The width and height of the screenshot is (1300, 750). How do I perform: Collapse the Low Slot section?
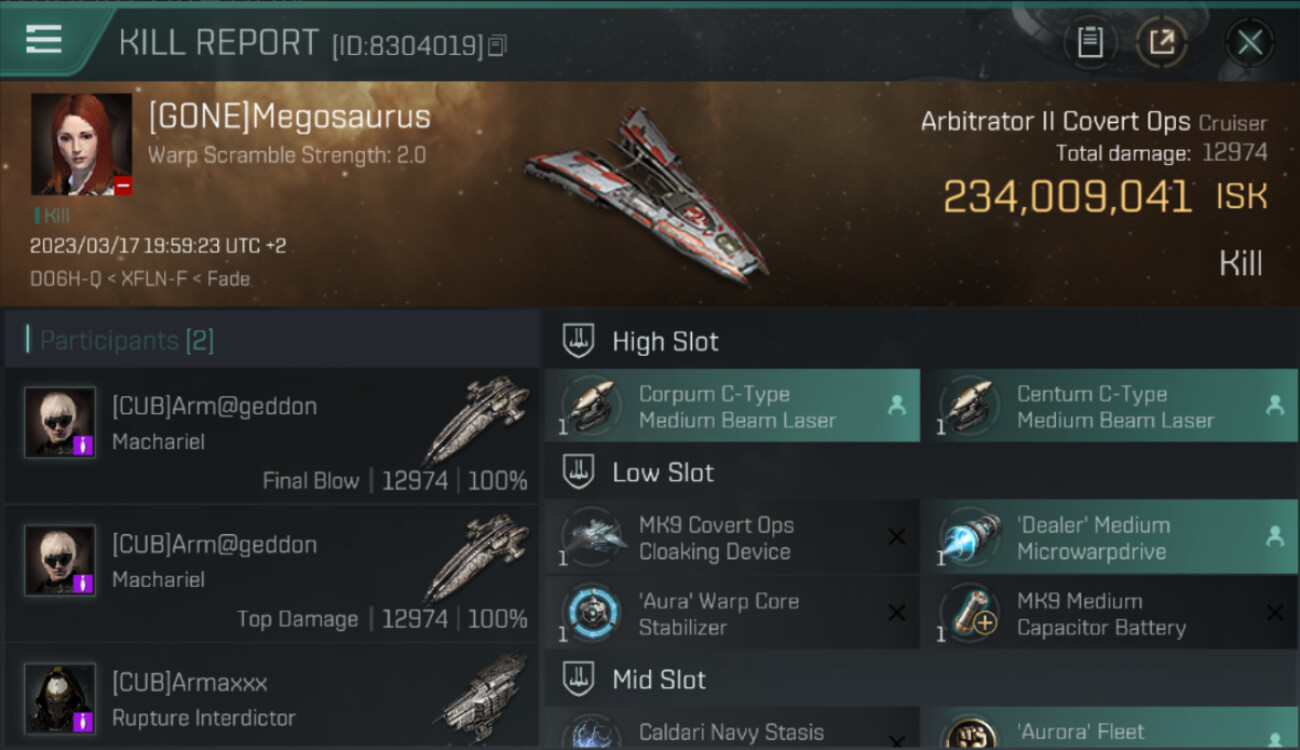(x=579, y=472)
